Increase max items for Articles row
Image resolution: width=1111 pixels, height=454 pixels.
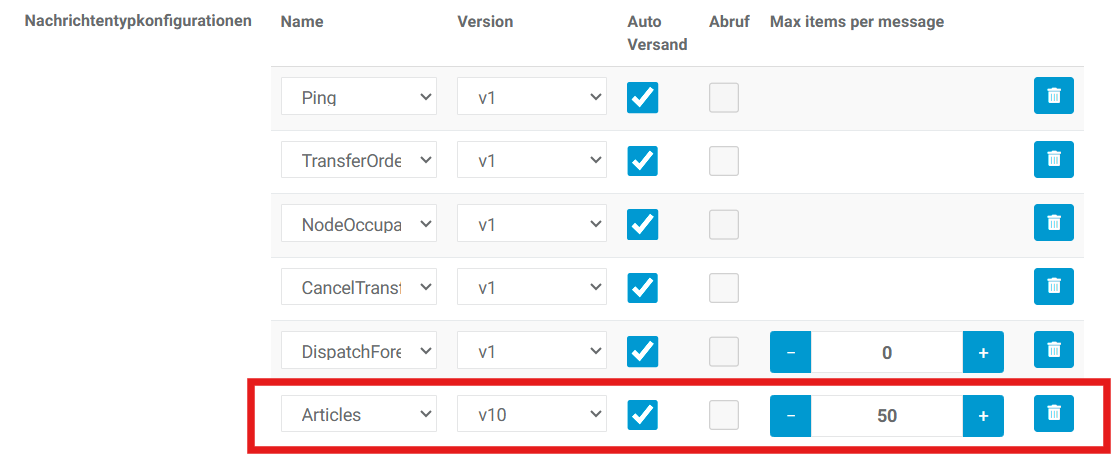pyautogui.click(x=983, y=415)
